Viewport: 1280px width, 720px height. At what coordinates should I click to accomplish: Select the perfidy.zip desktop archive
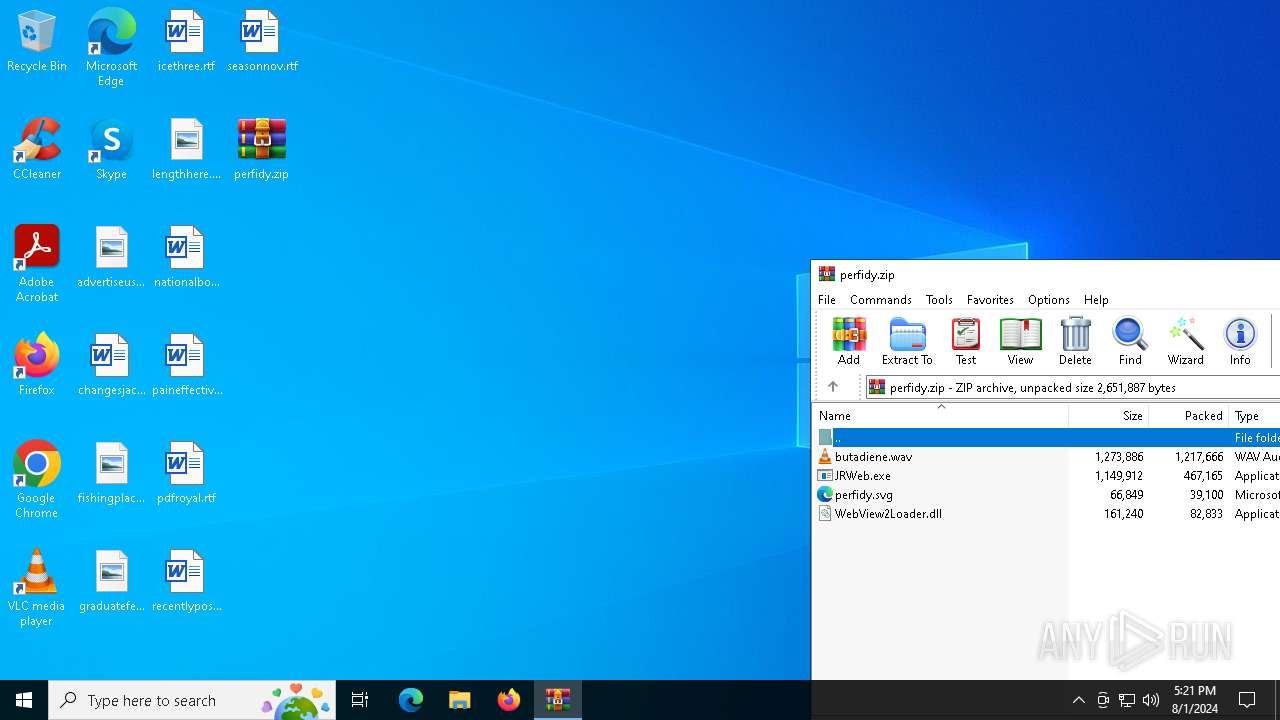(x=261, y=149)
